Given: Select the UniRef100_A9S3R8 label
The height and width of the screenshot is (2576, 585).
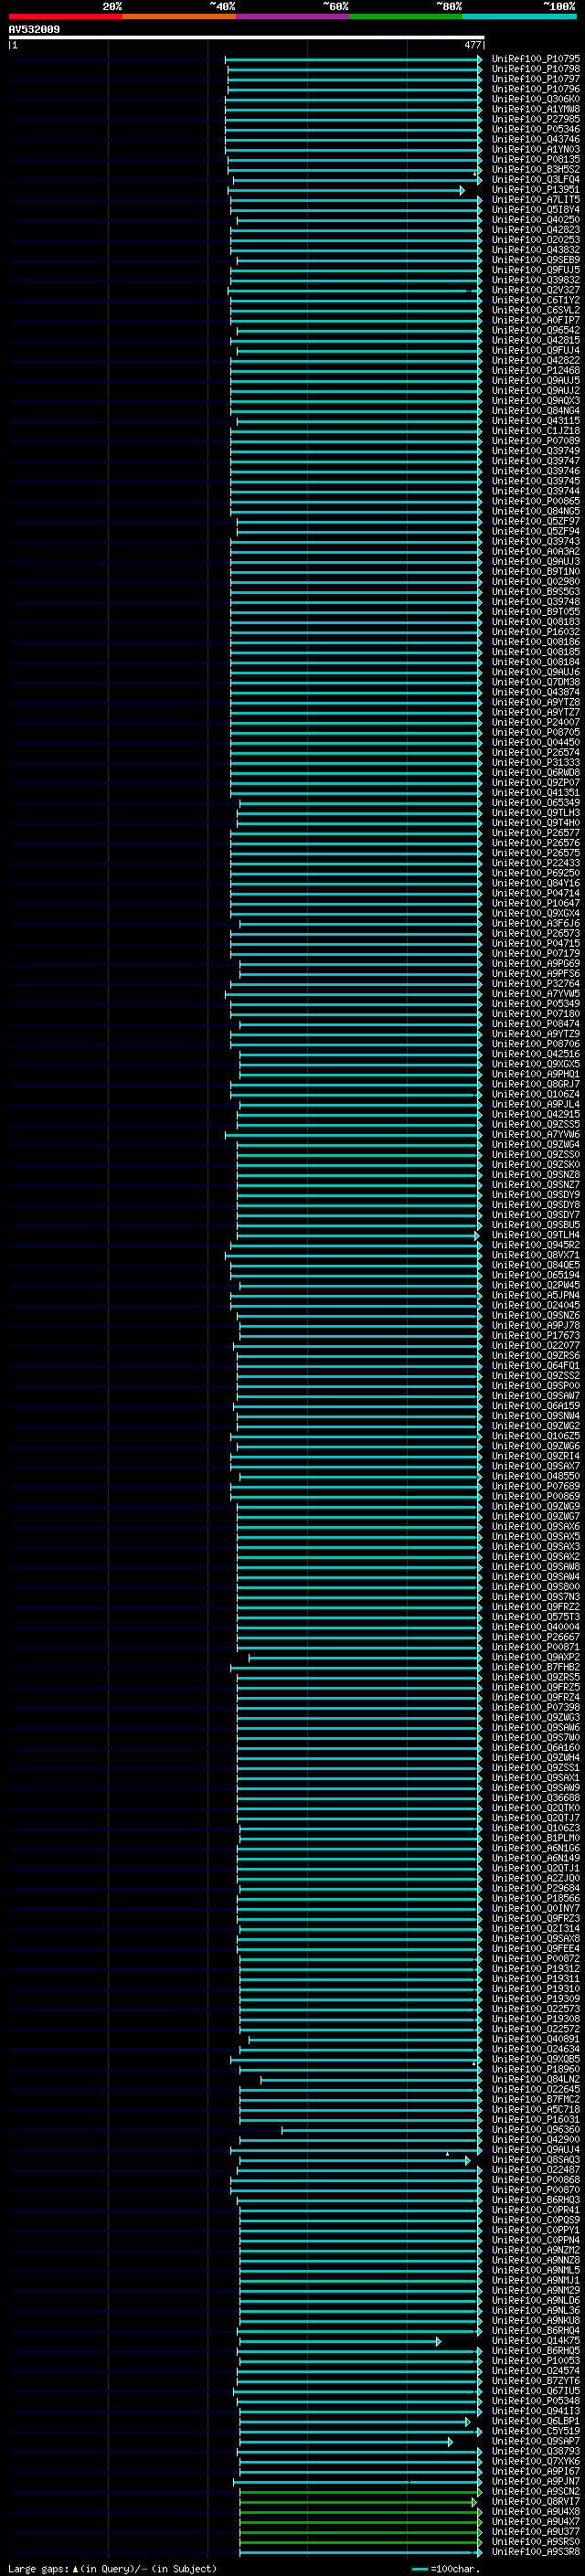Looking at the screenshot, I should [535, 2552].
